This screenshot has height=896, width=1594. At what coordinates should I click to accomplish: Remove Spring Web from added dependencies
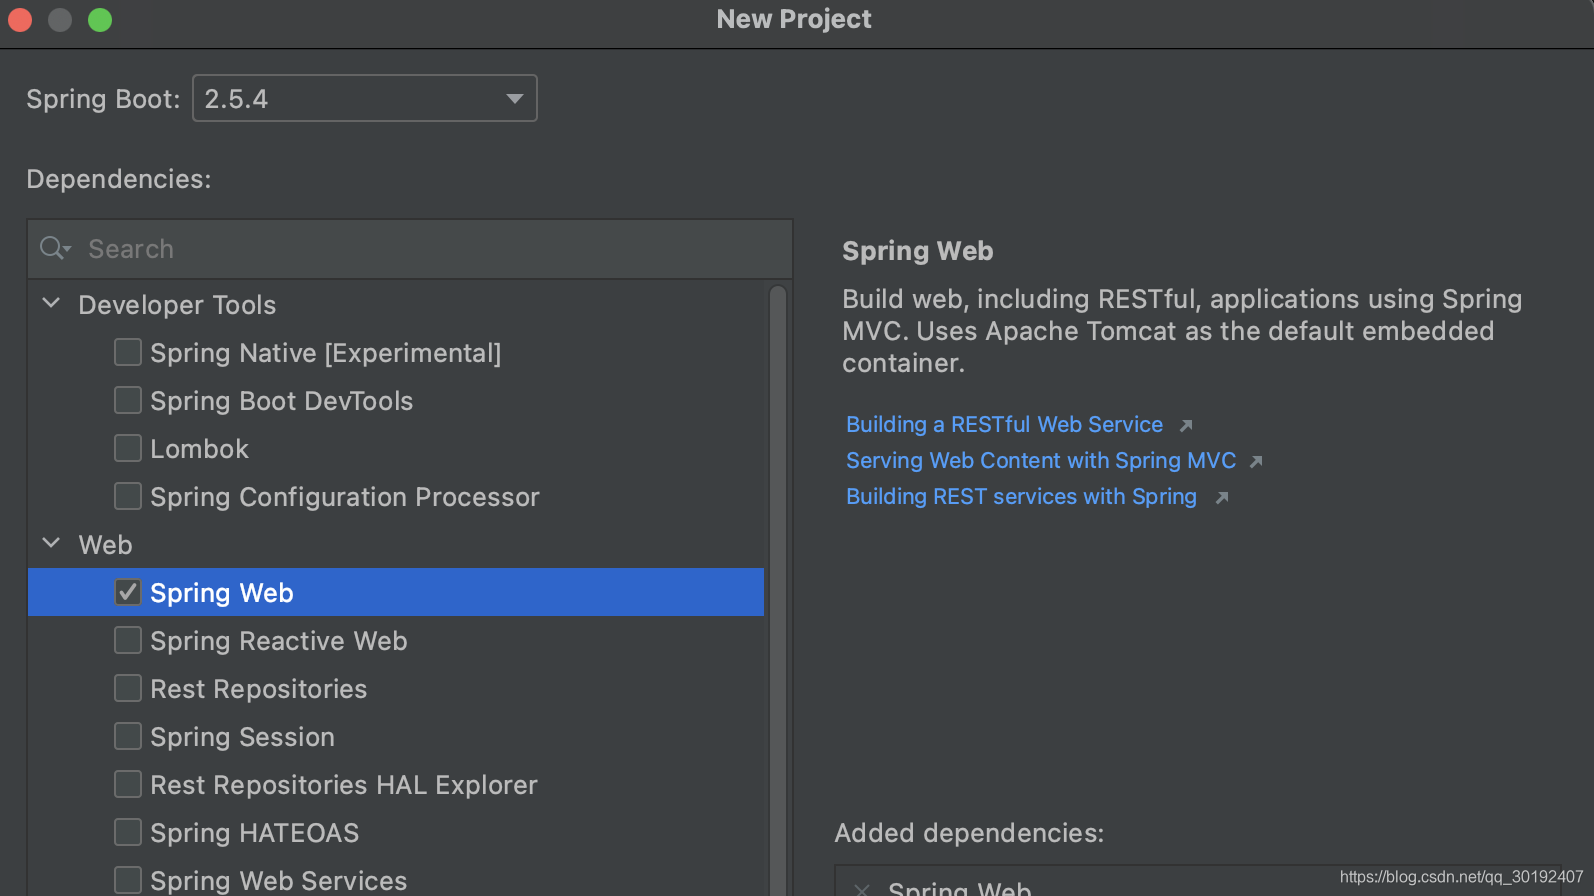pyautogui.click(x=862, y=889)
